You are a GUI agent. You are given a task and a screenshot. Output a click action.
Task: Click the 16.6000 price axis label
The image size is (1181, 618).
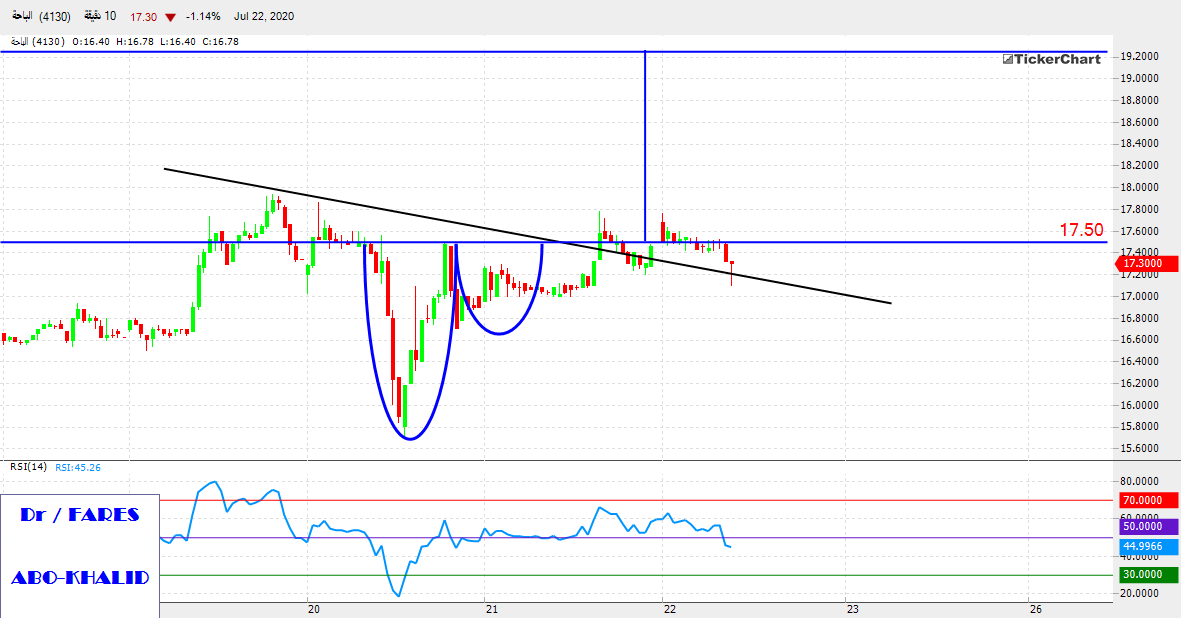pyautogui.click(x=1139, y=339)
